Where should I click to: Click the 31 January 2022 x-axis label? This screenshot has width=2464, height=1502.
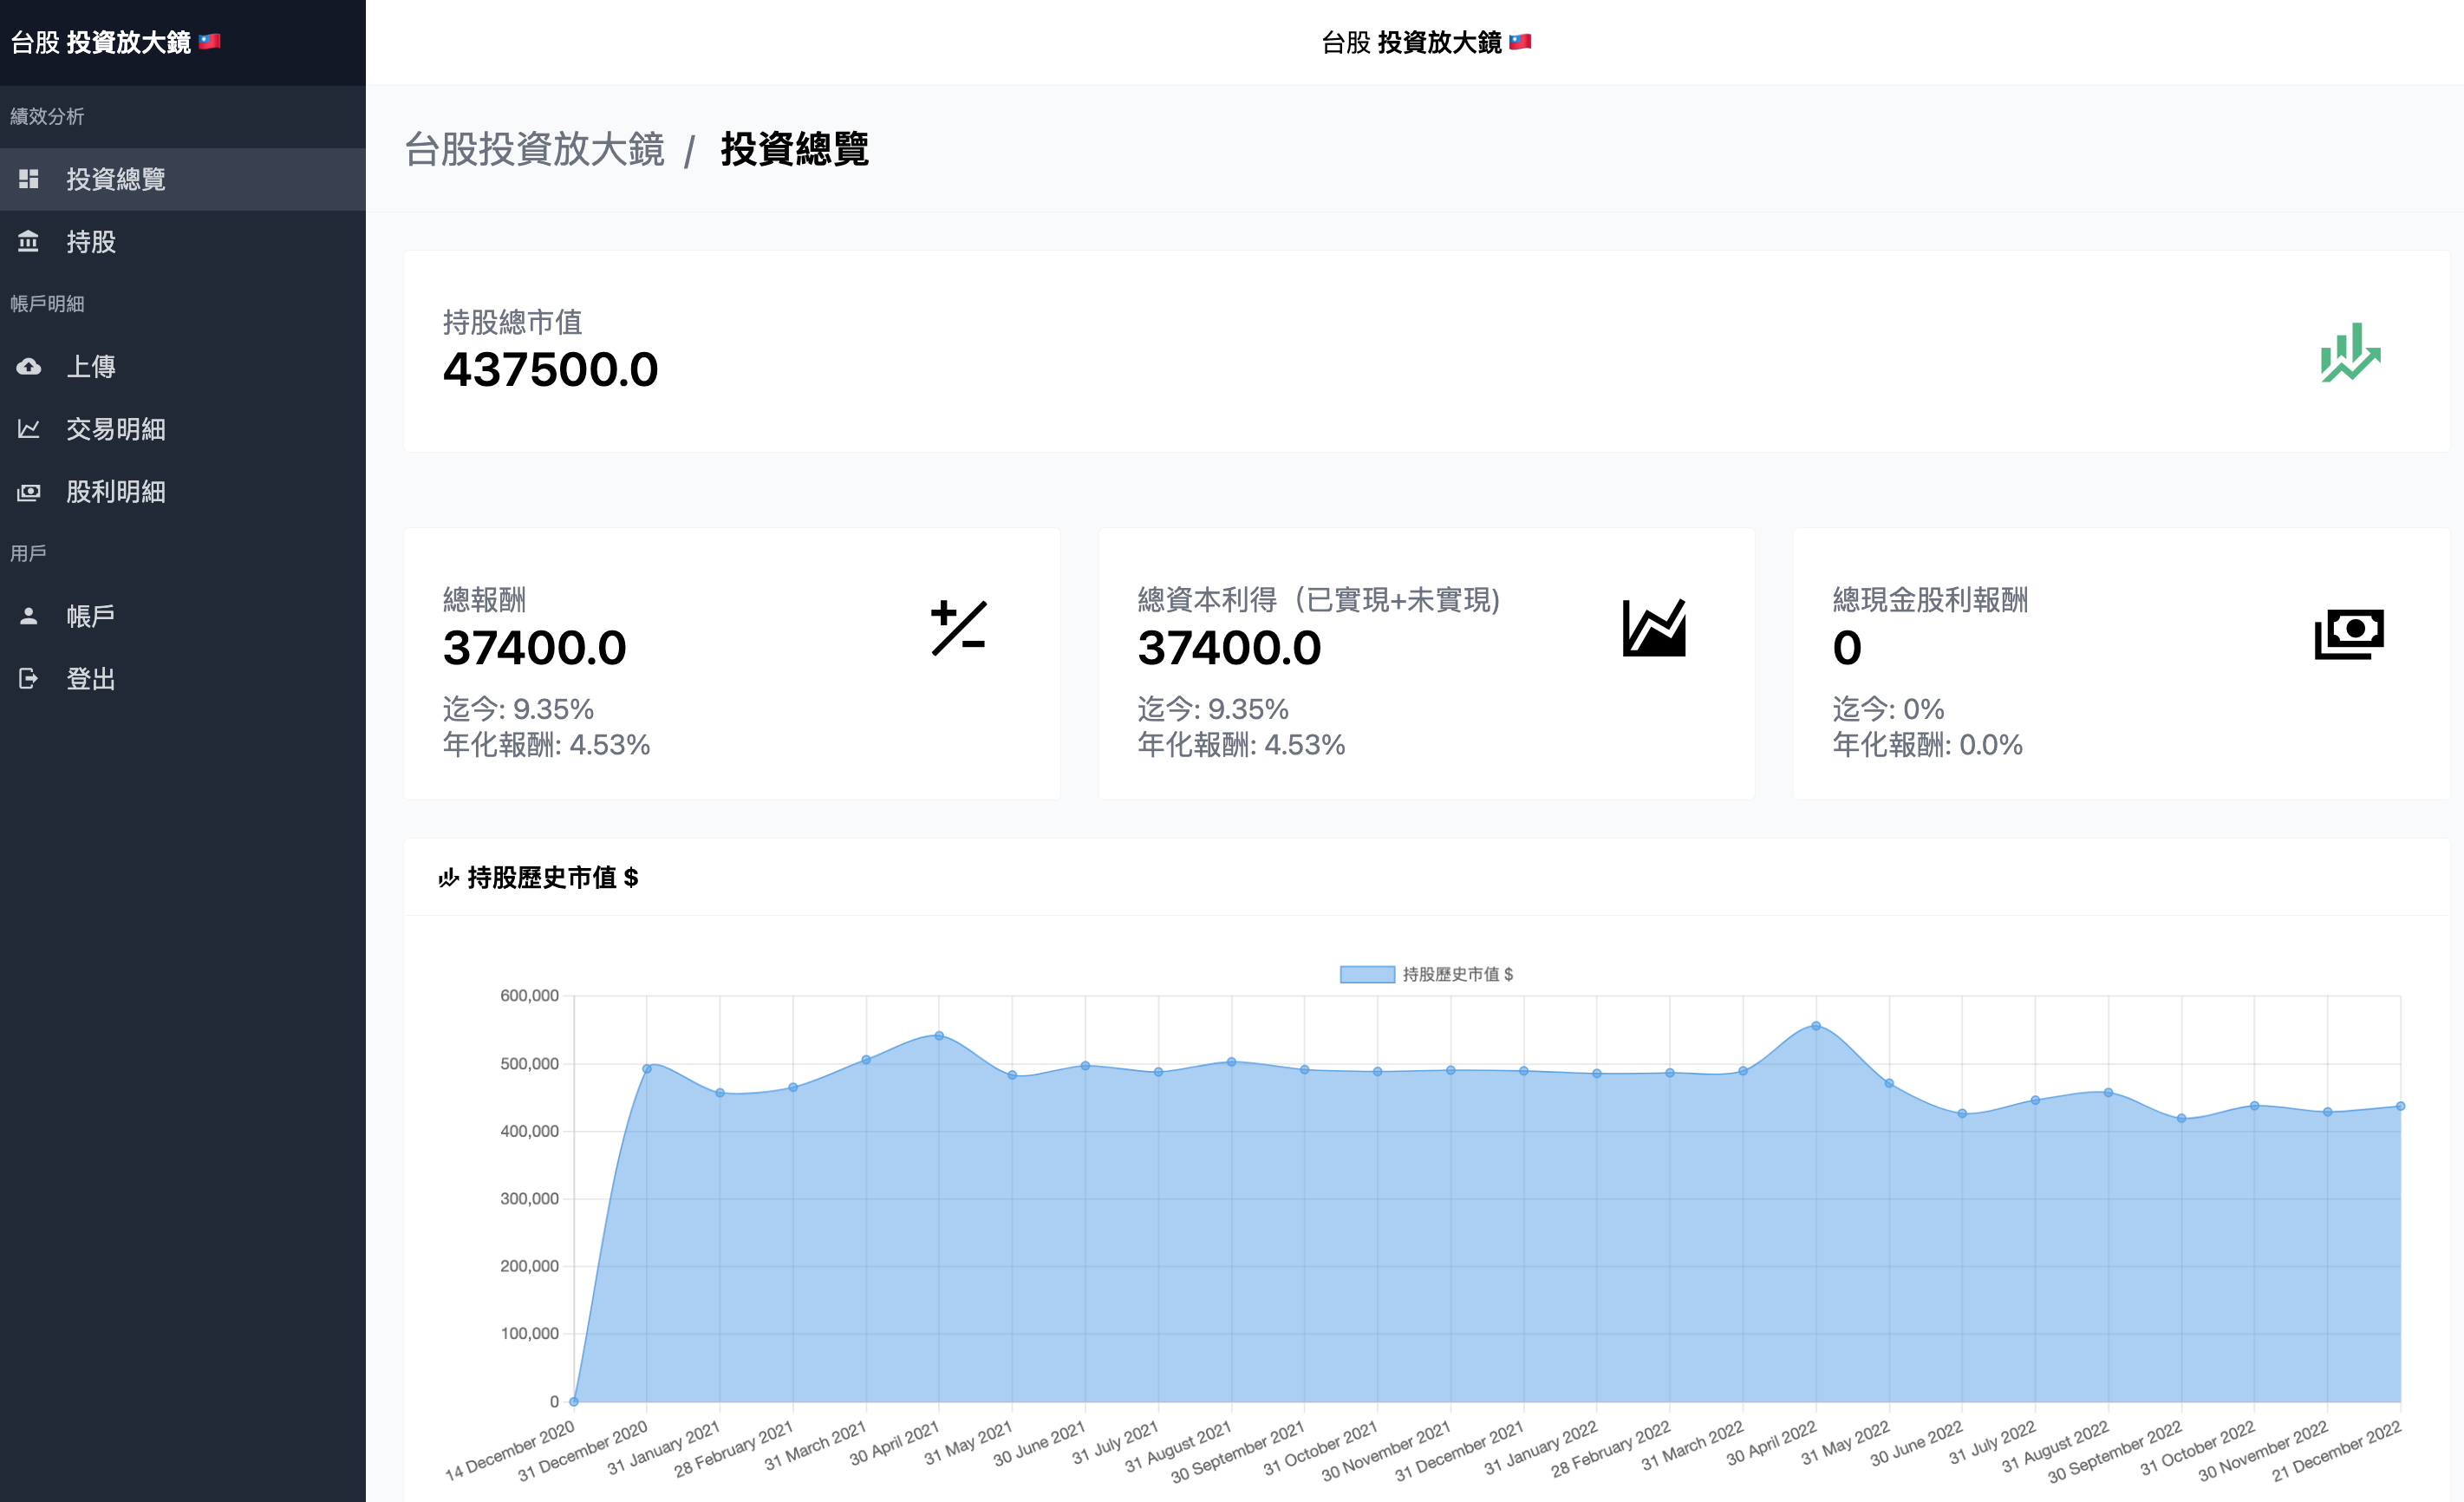coord(1540,1449)
